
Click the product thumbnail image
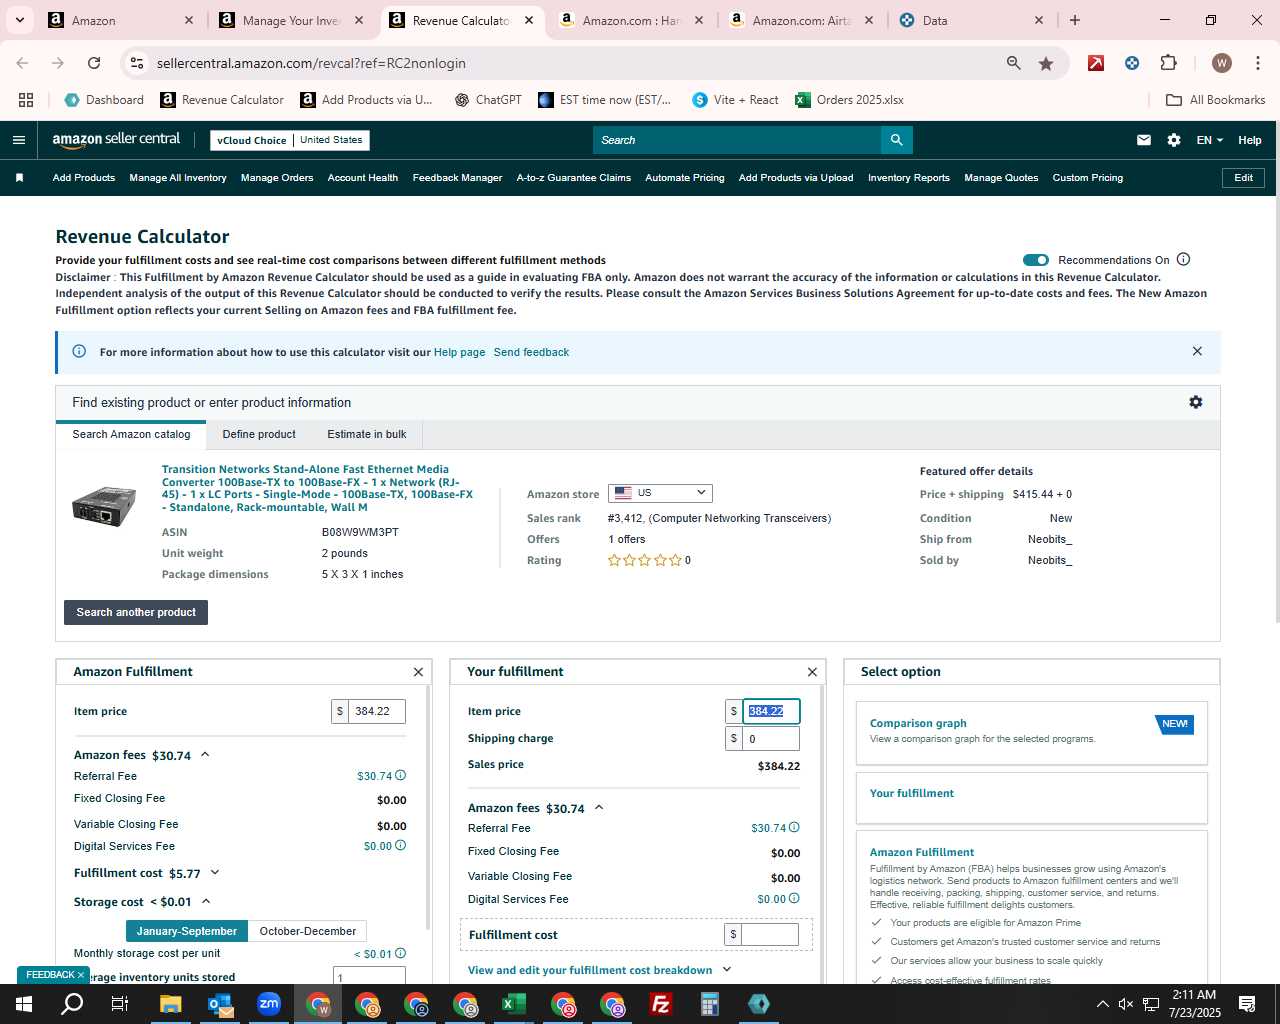tap(104, 506)
